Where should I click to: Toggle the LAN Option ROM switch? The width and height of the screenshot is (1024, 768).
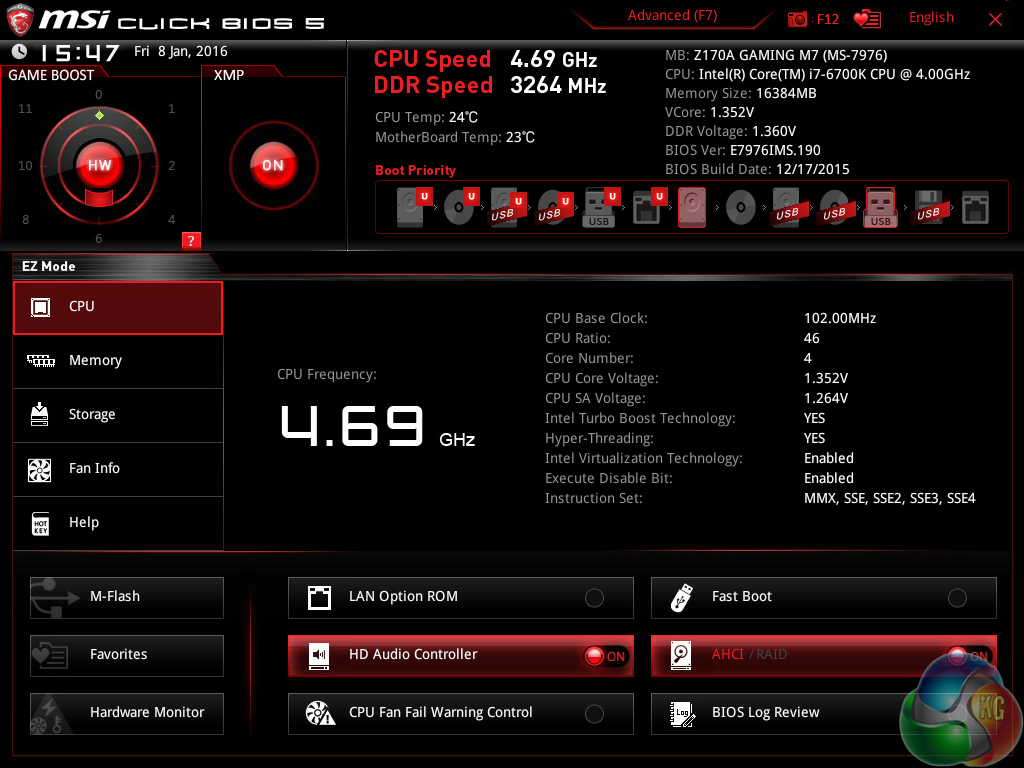(594, 598)
